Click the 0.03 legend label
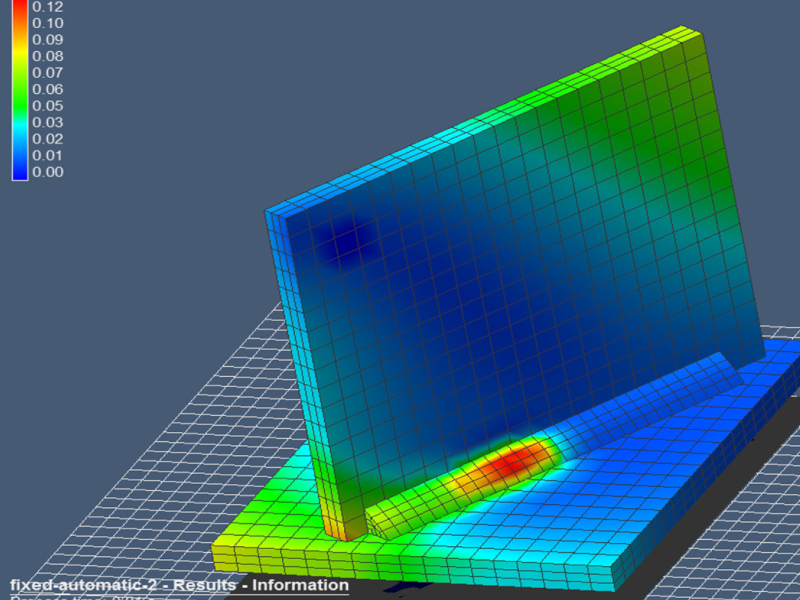Screen dimensions: 800x600 [x=48, y=122]
